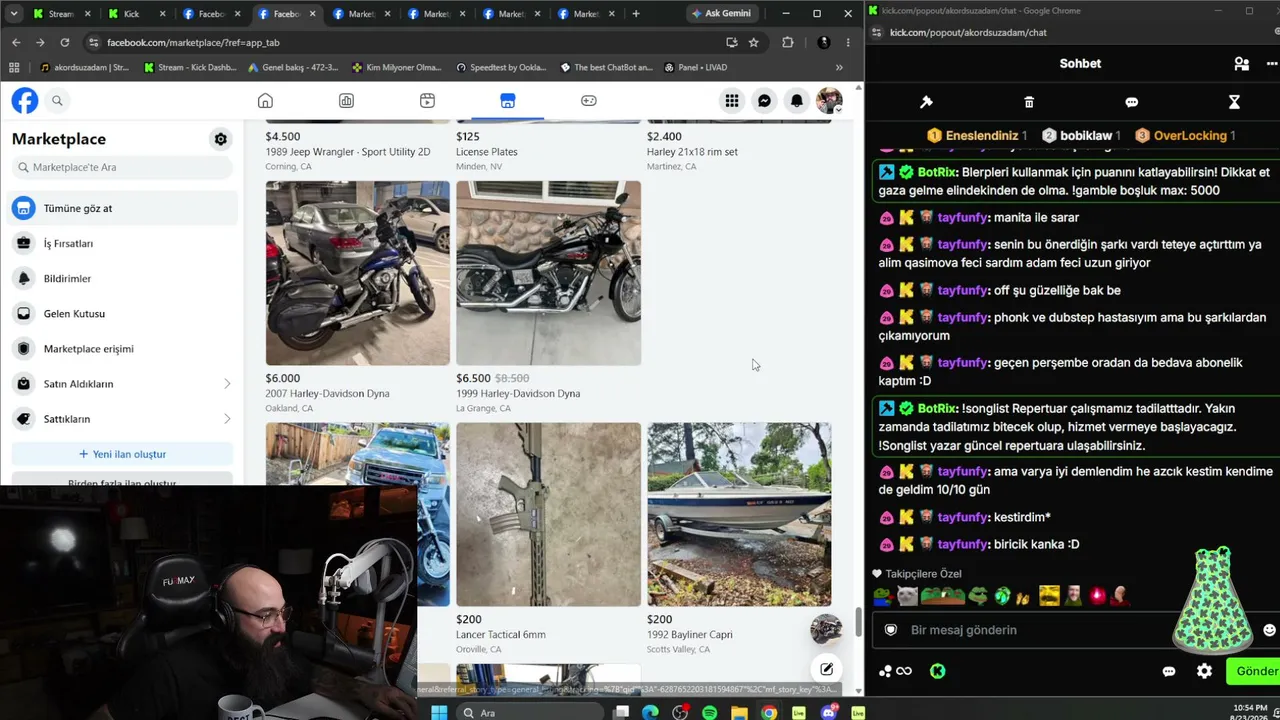The width and height of the screenshot is (1280, 720).
Task: Open a new Chrome tab
Action: click(x=635, y=14)
